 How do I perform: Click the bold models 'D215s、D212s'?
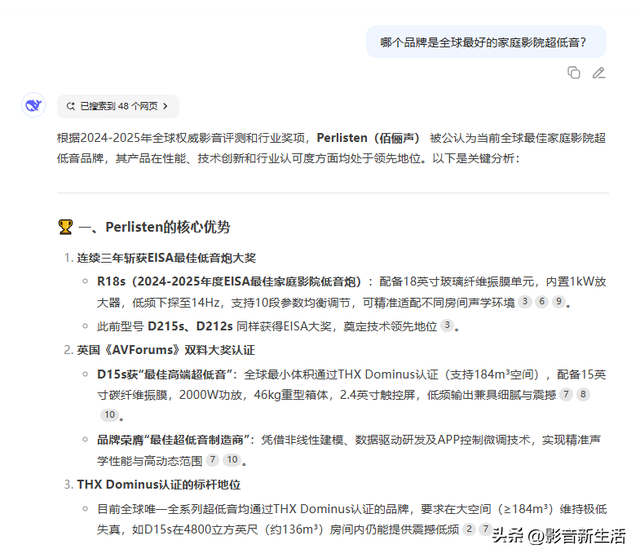point(190,326)
